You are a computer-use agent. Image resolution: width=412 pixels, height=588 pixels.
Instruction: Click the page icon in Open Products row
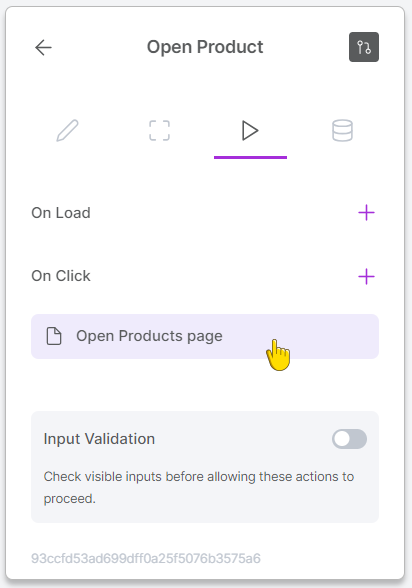[54, 336]
